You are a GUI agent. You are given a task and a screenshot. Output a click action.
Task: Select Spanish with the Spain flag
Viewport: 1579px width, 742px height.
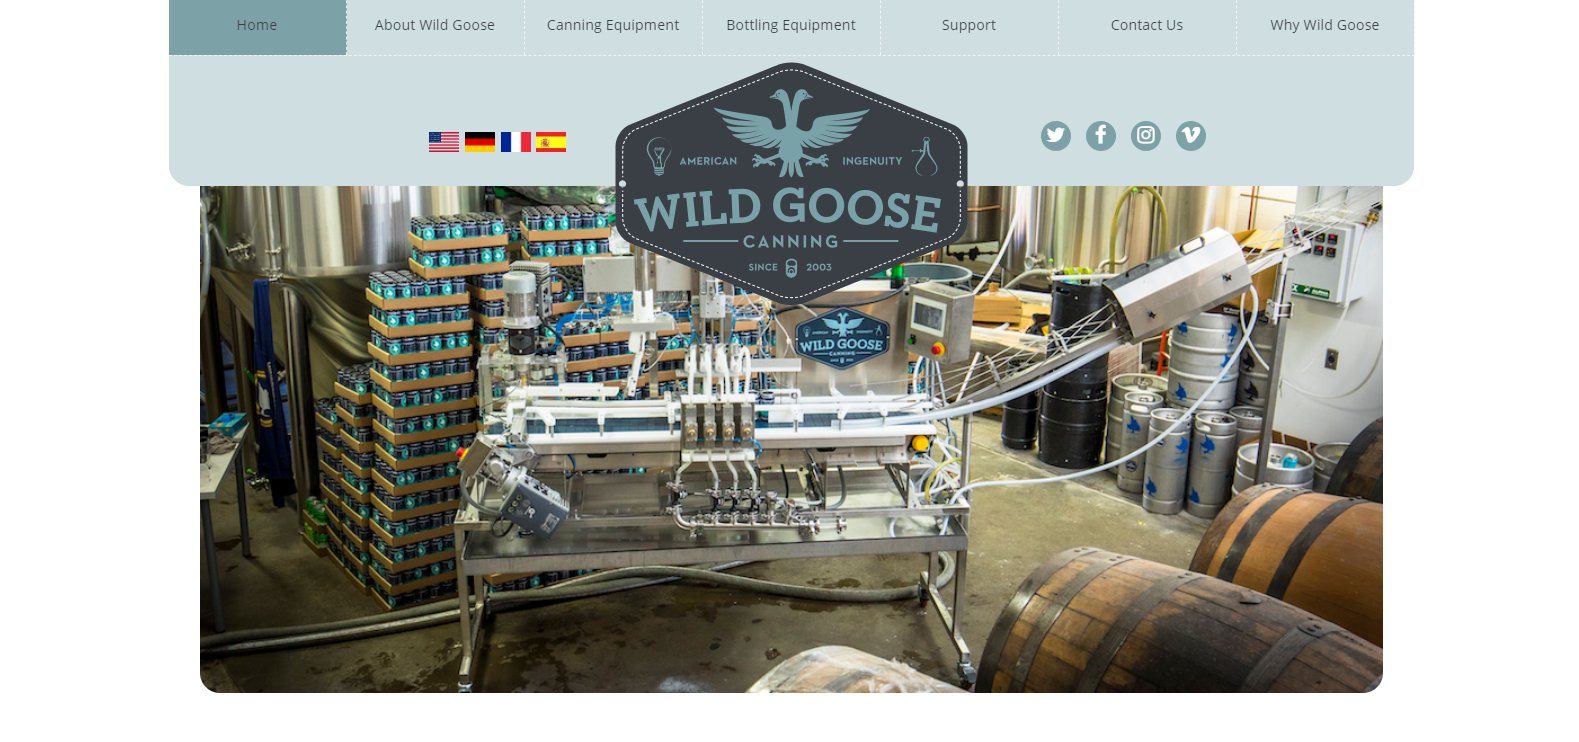551,142
